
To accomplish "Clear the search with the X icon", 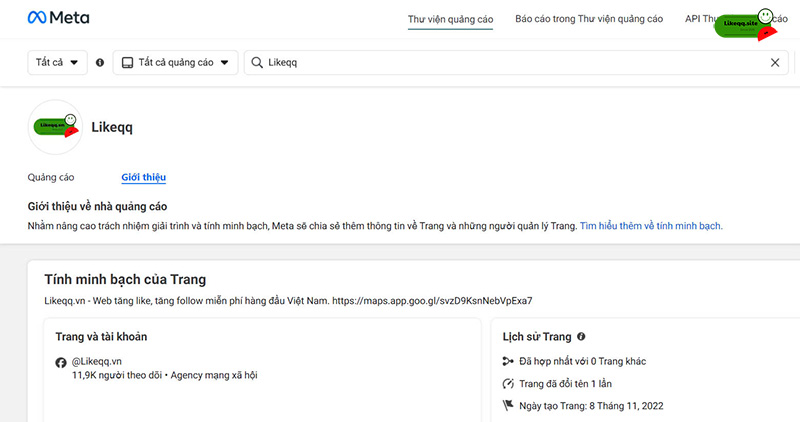I will click(774, 62).
